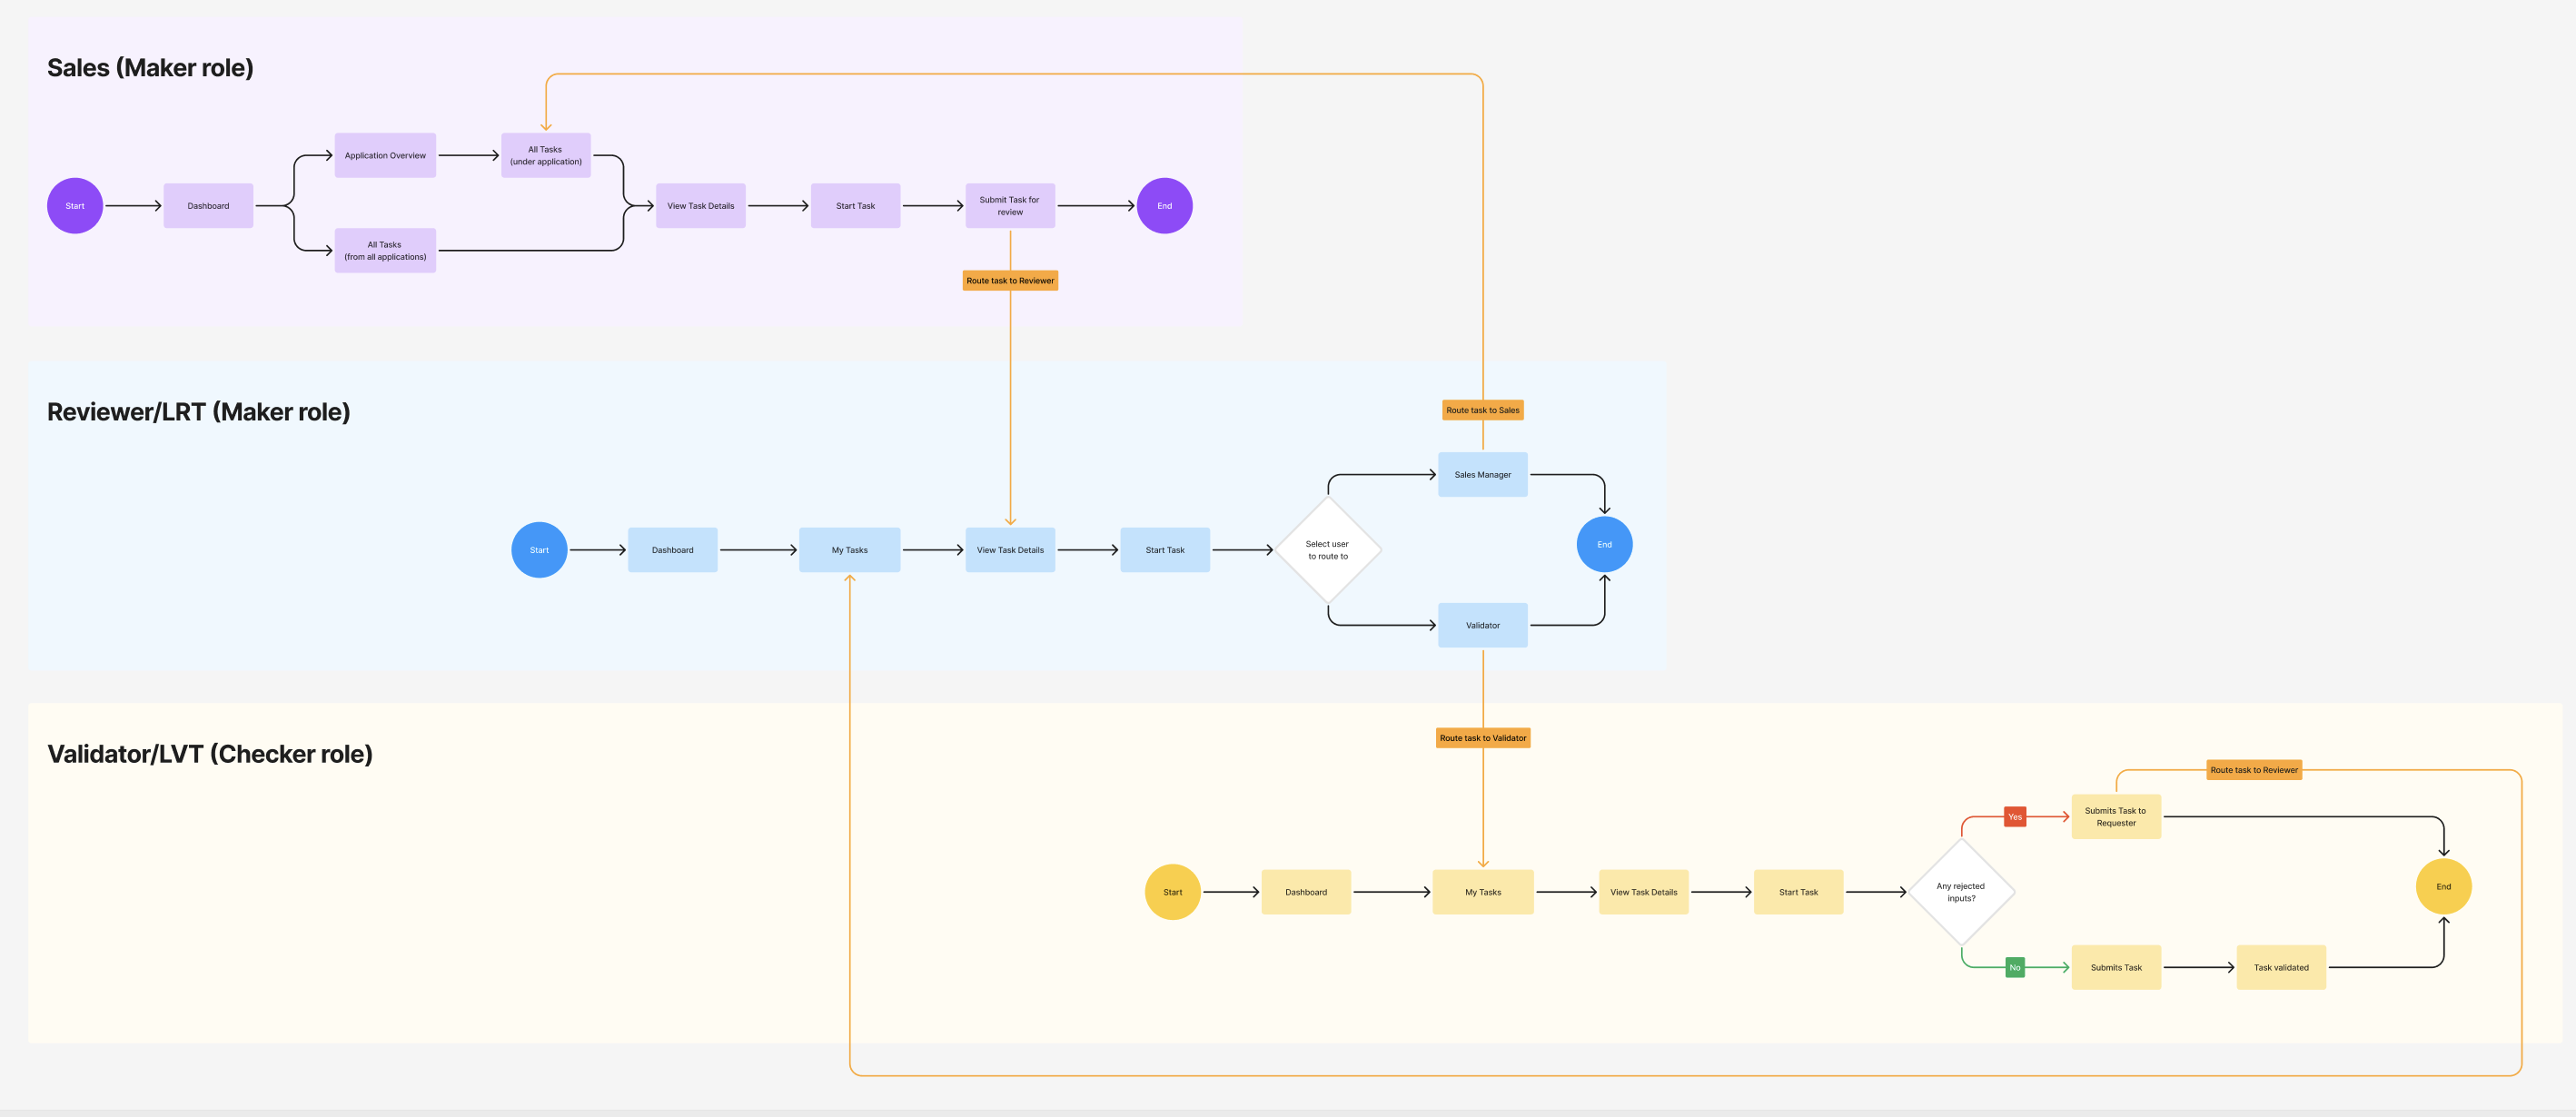2576x1117 pixels.
Task: Click the red Yes branch label
Action: [x=2015, y=817]
